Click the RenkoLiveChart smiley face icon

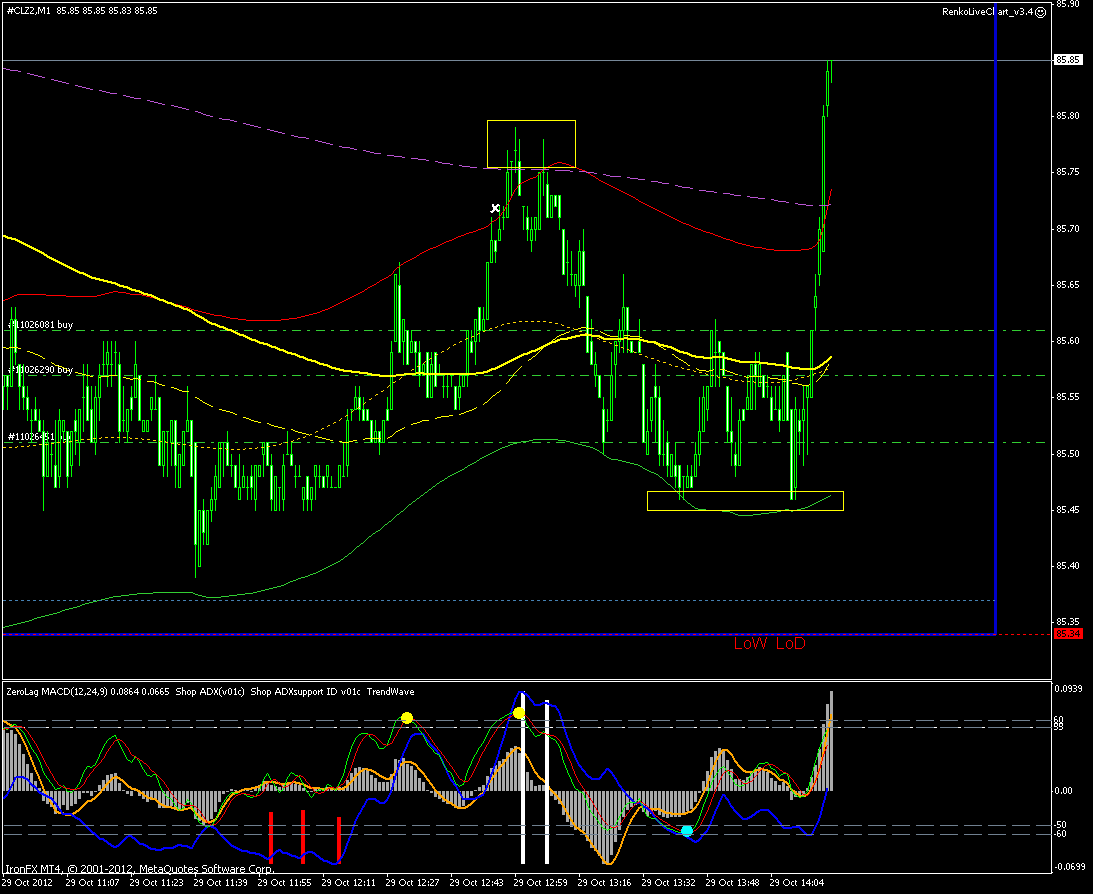pos(1041,12)
